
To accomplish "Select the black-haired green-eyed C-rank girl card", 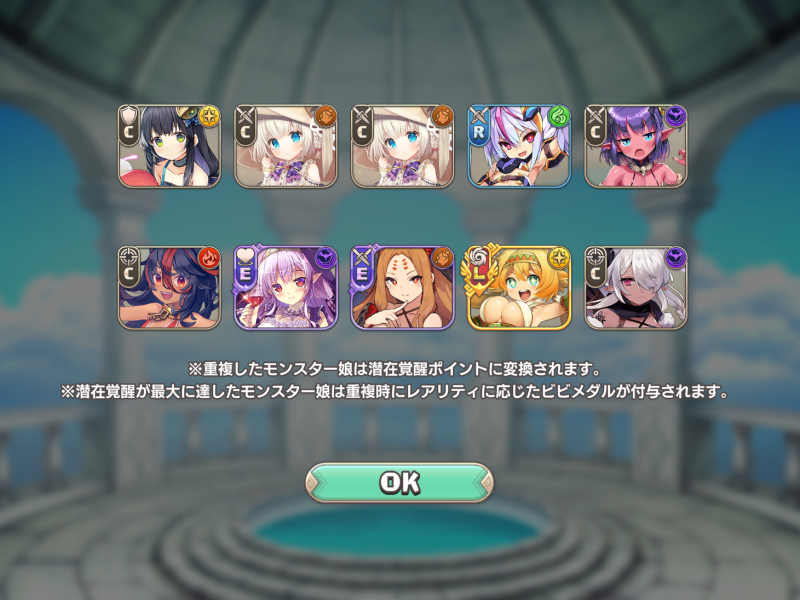I will (169, 146).
